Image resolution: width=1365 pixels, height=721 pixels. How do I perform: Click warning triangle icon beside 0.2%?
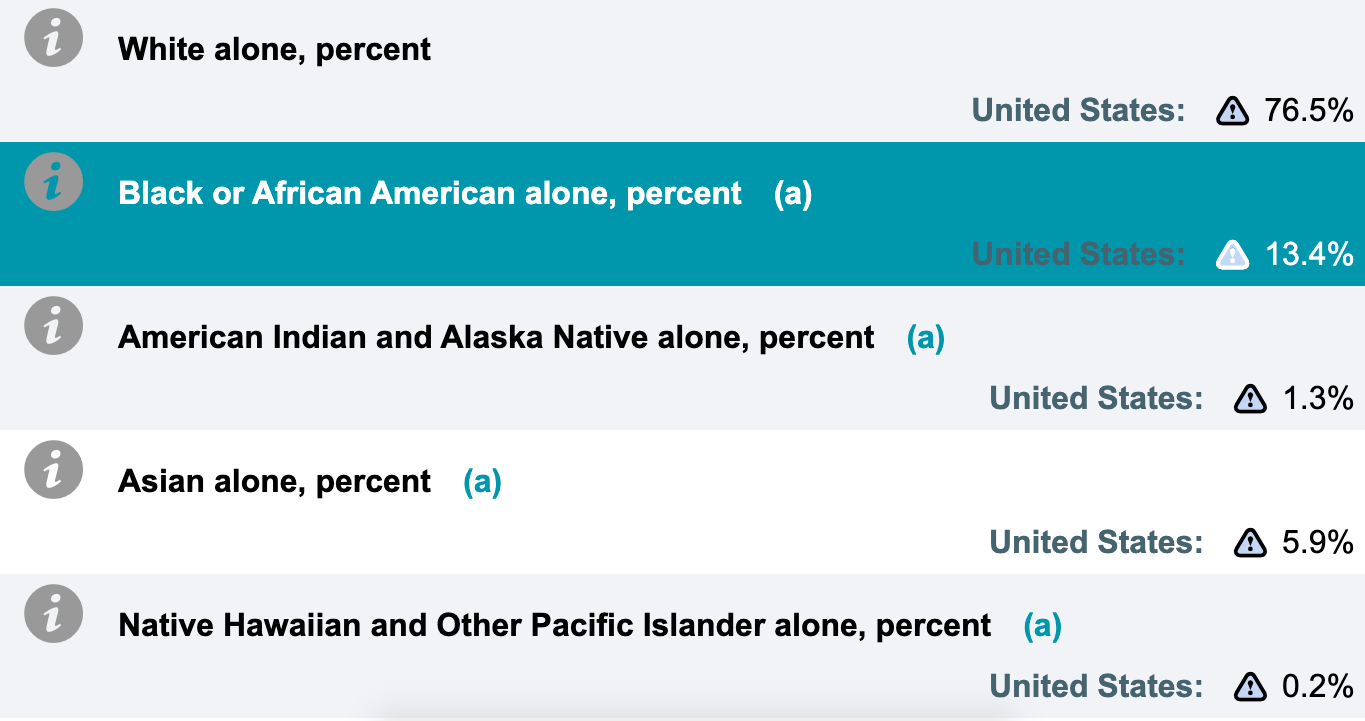coord(1250,687)
